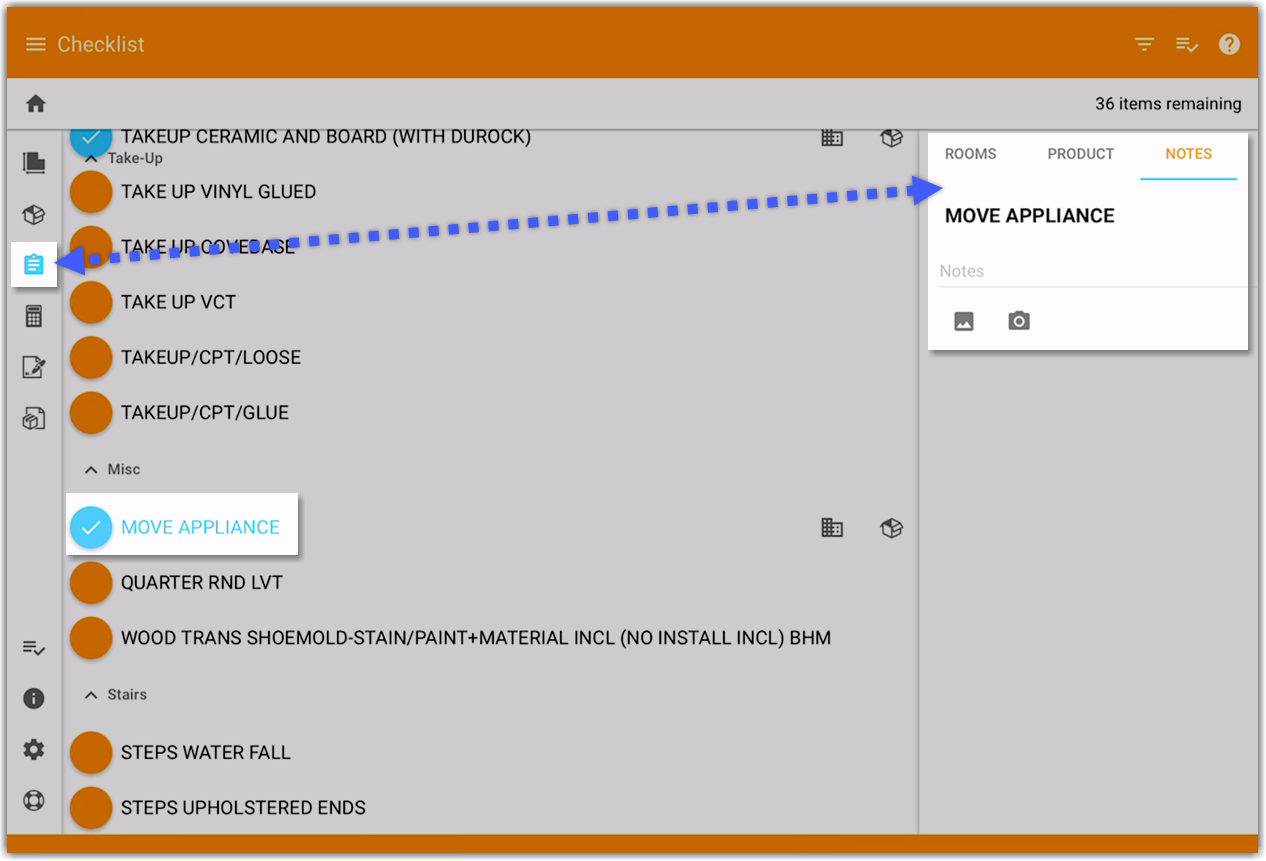
Task: Collapse the Stairs section
Action: [x=91, y=694]
